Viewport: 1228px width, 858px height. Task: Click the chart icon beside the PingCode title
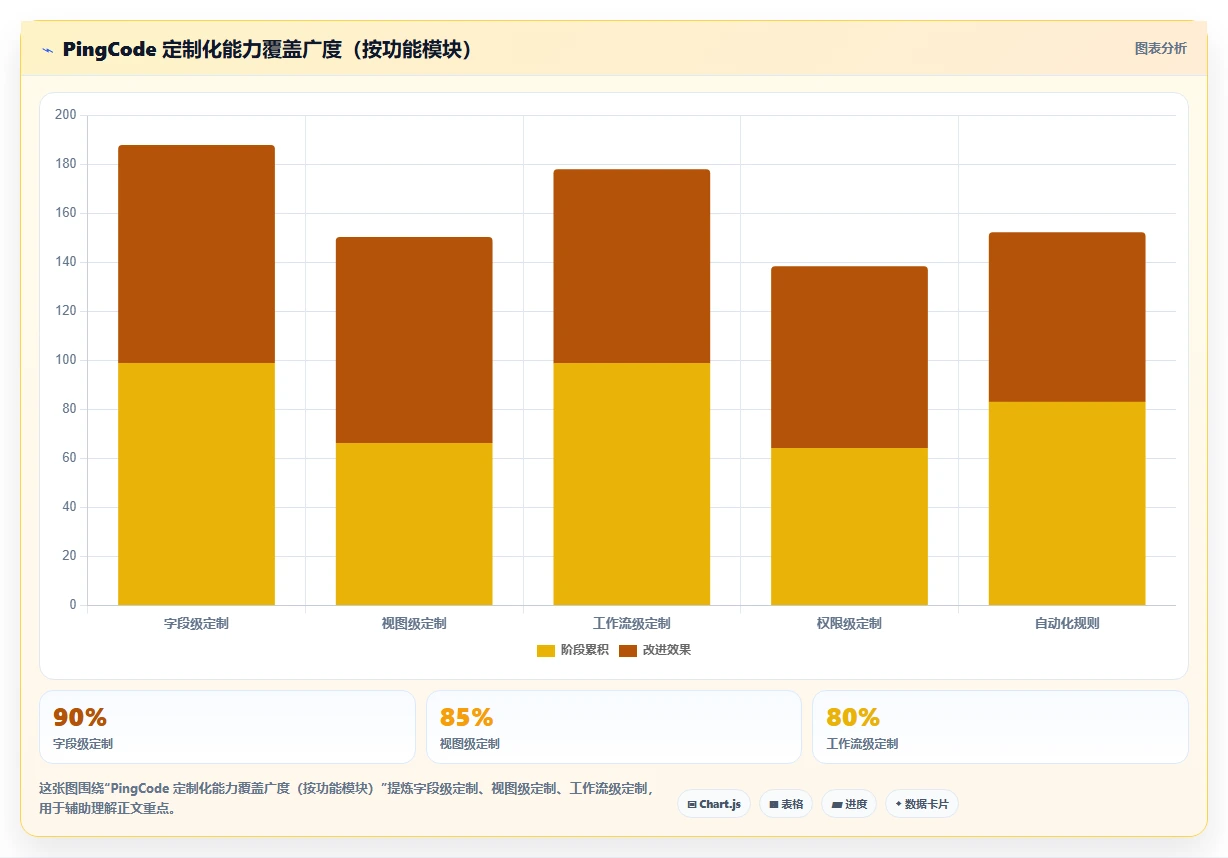coord(47,50)
